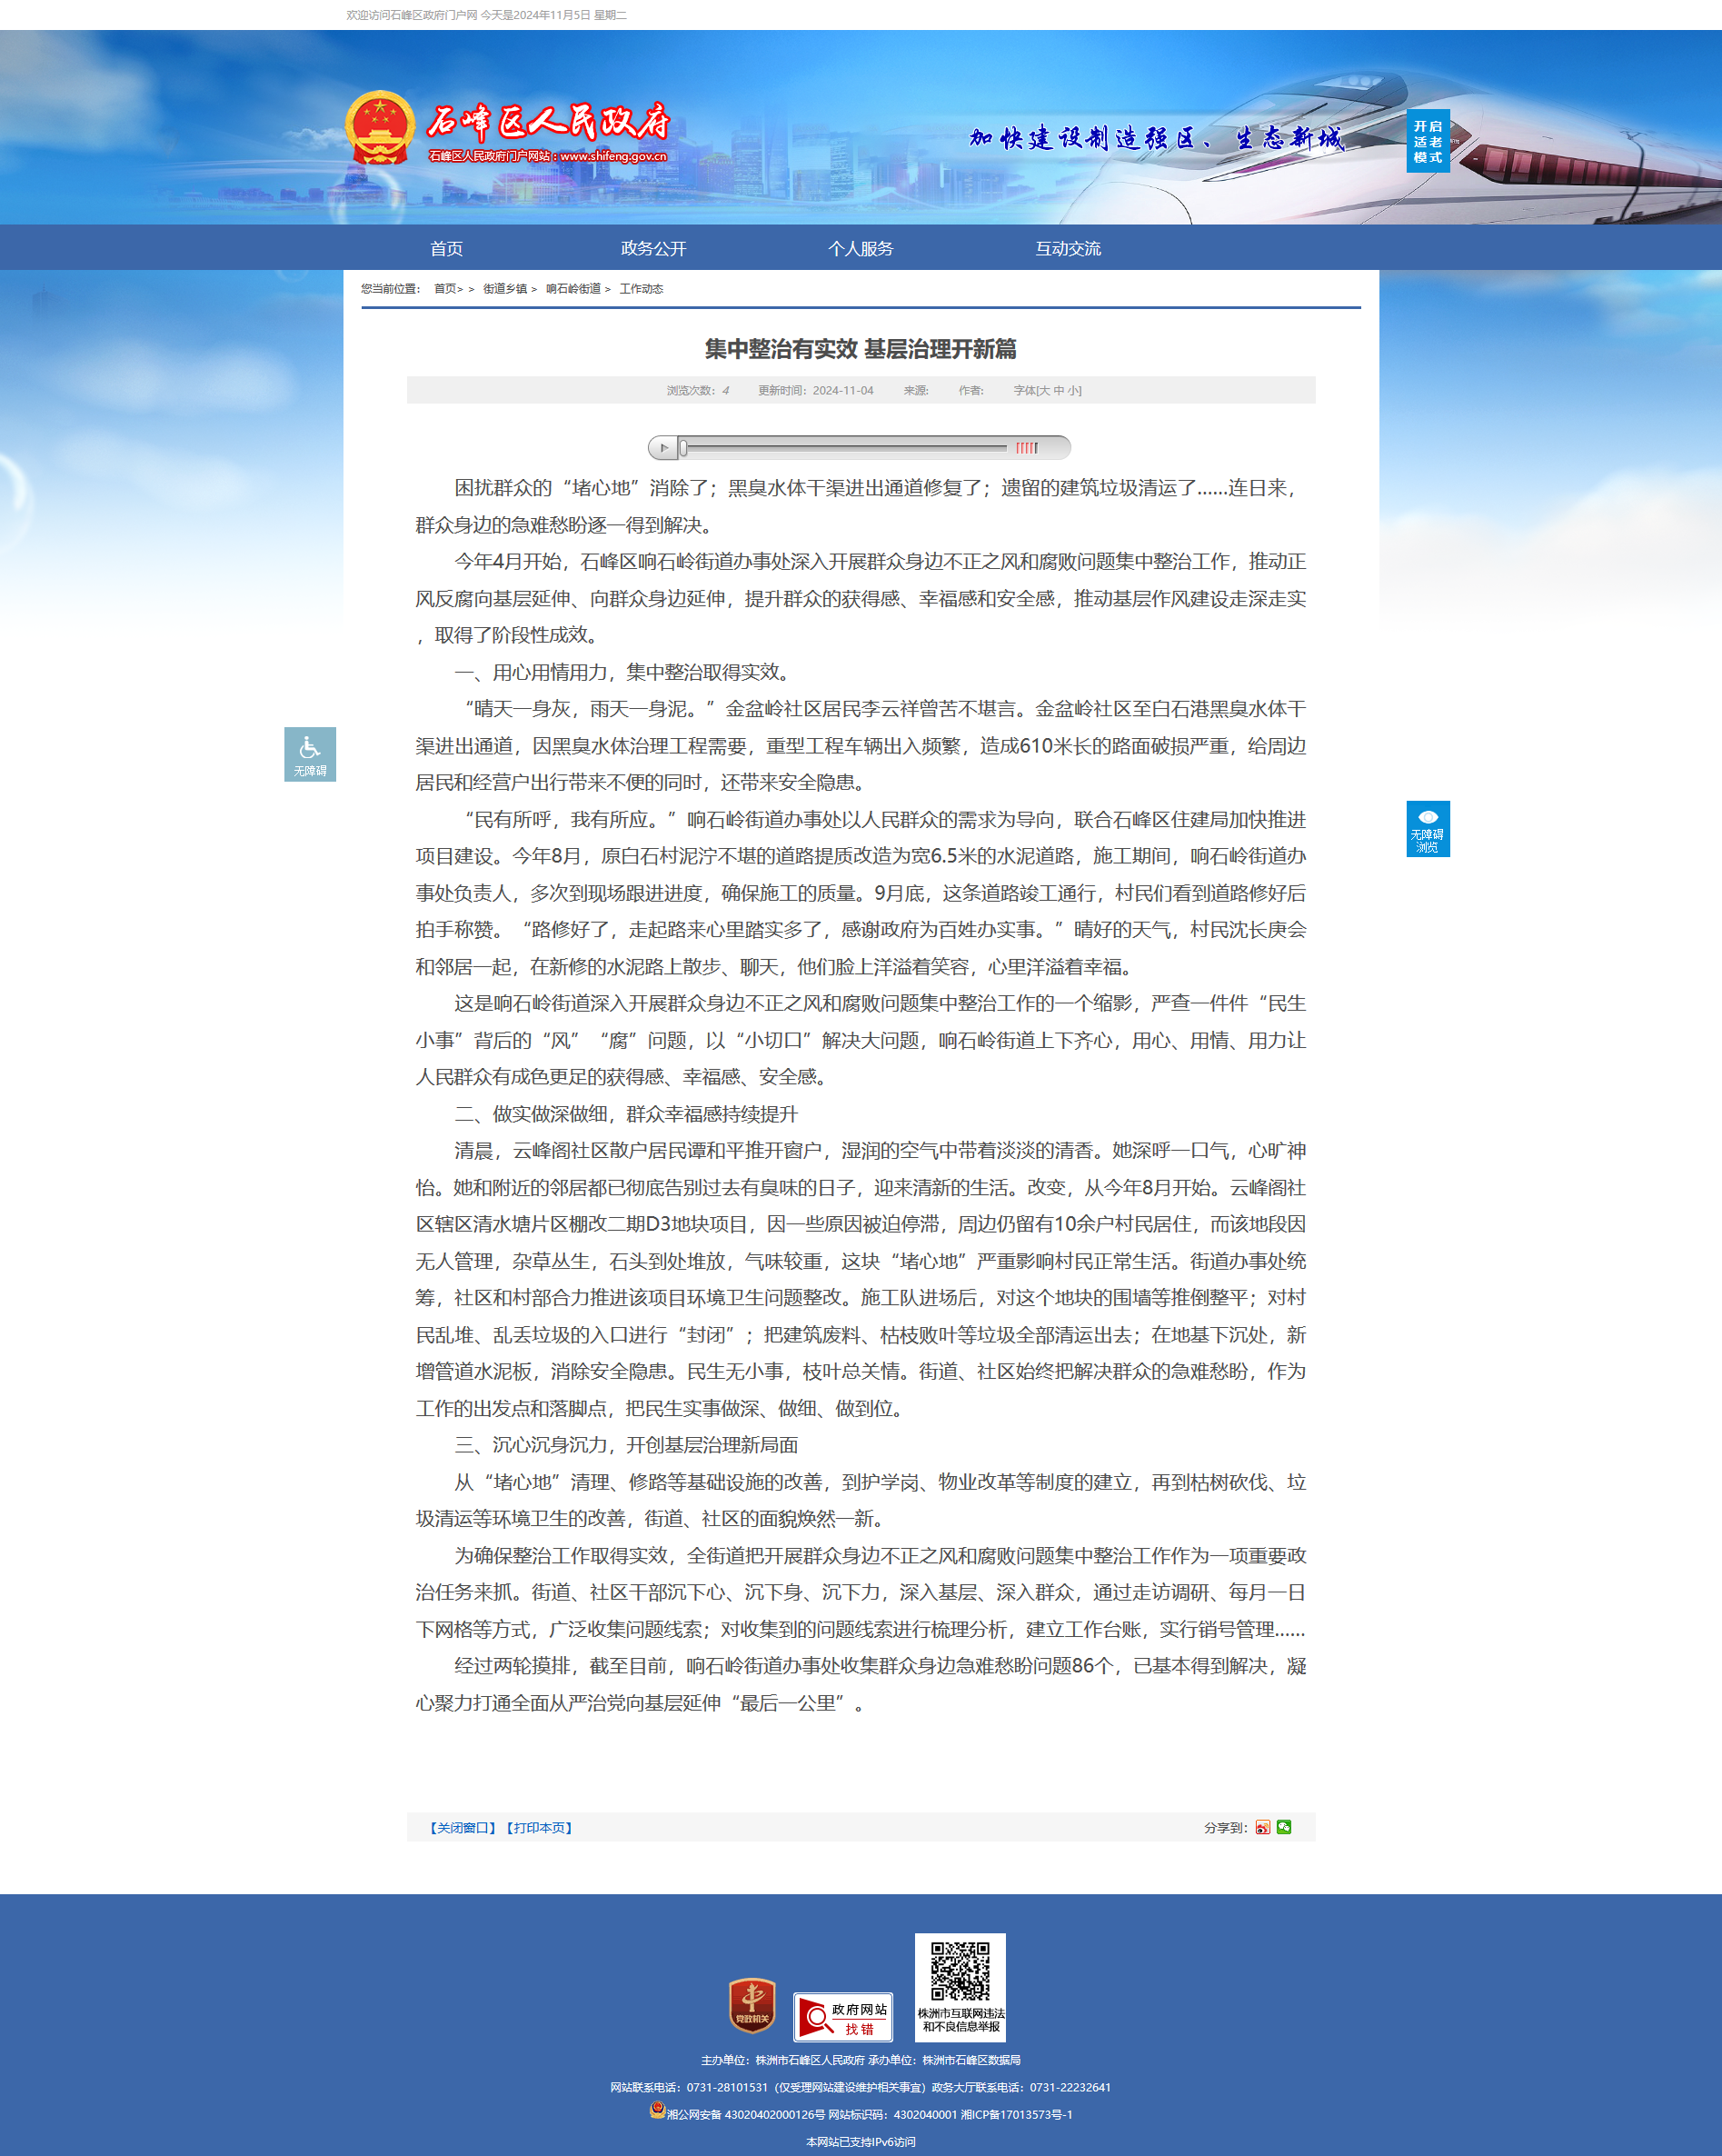Open the 党政机关 badge icon
Screen dimensions: 1722x2156
pyautogui.click(x=752, y=2006)
